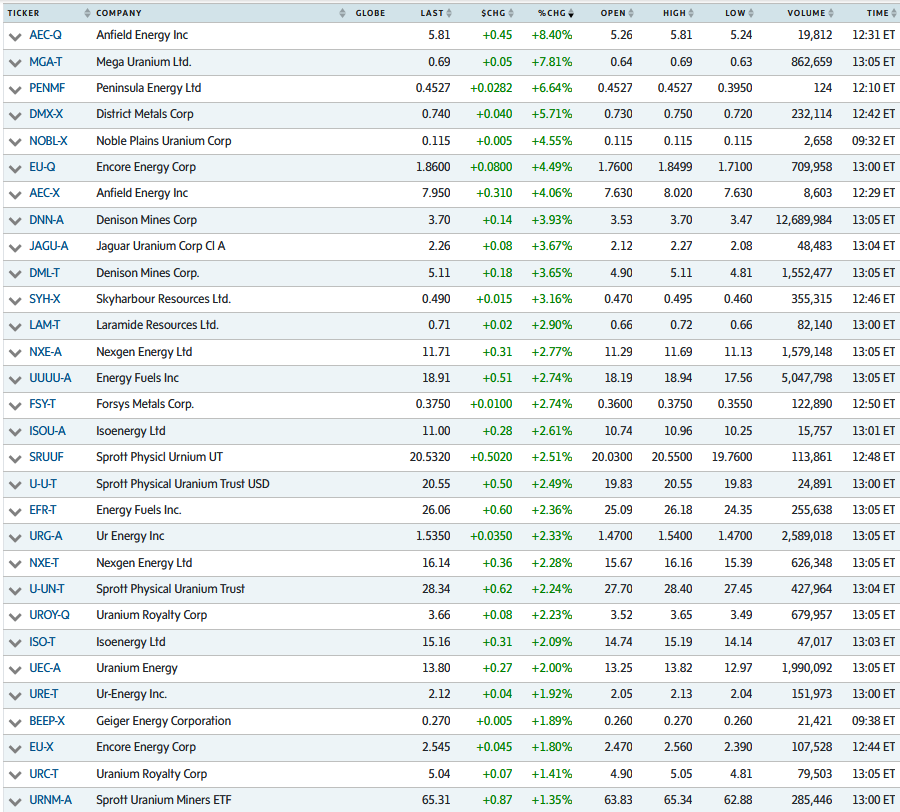Sort by High column arrows

[691, 13]
